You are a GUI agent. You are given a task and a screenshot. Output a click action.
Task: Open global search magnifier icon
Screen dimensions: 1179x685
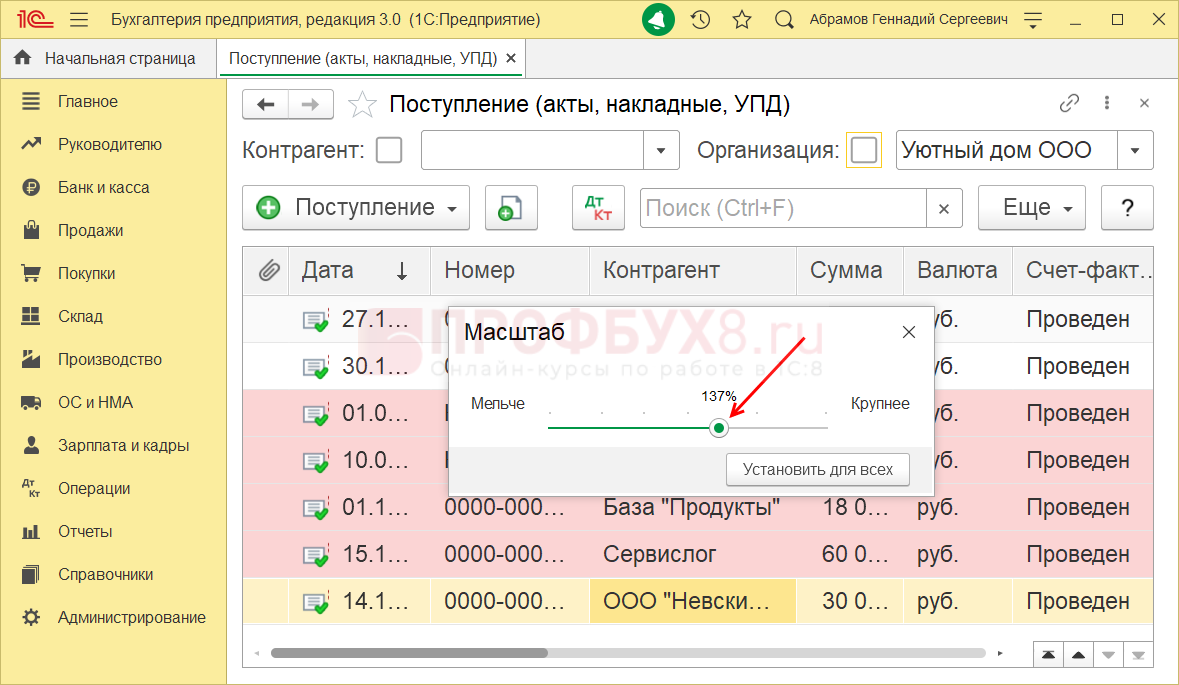click(784, 20)
